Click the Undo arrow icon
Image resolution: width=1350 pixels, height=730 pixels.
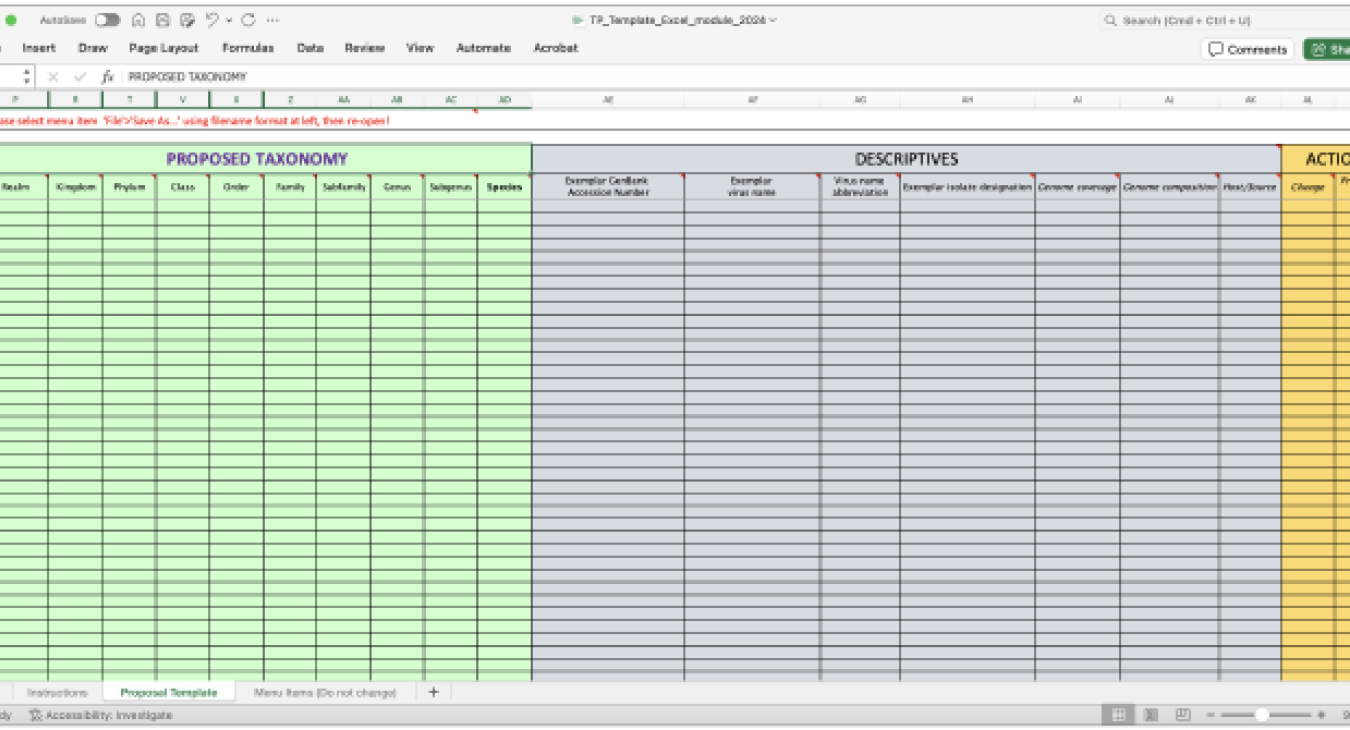tap(211, 20)
